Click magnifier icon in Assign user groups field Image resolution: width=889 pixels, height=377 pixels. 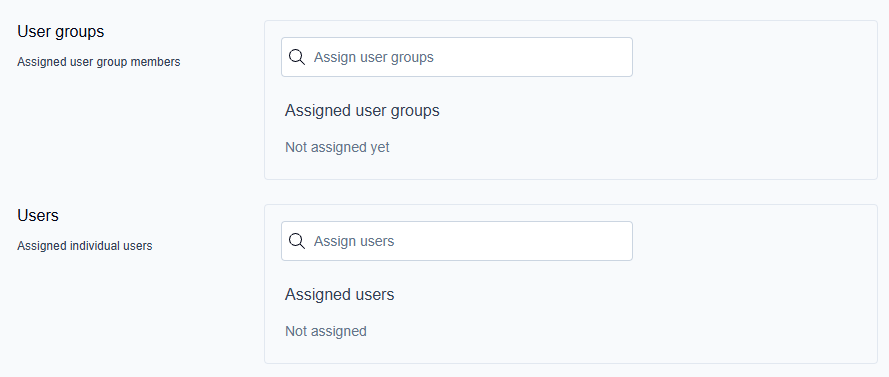coord(297,57)
